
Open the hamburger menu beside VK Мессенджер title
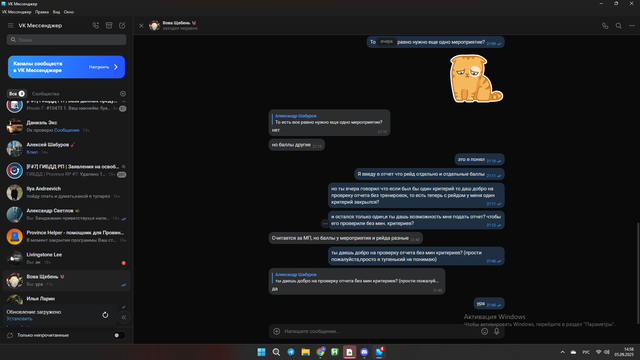(x=11, y=25)
